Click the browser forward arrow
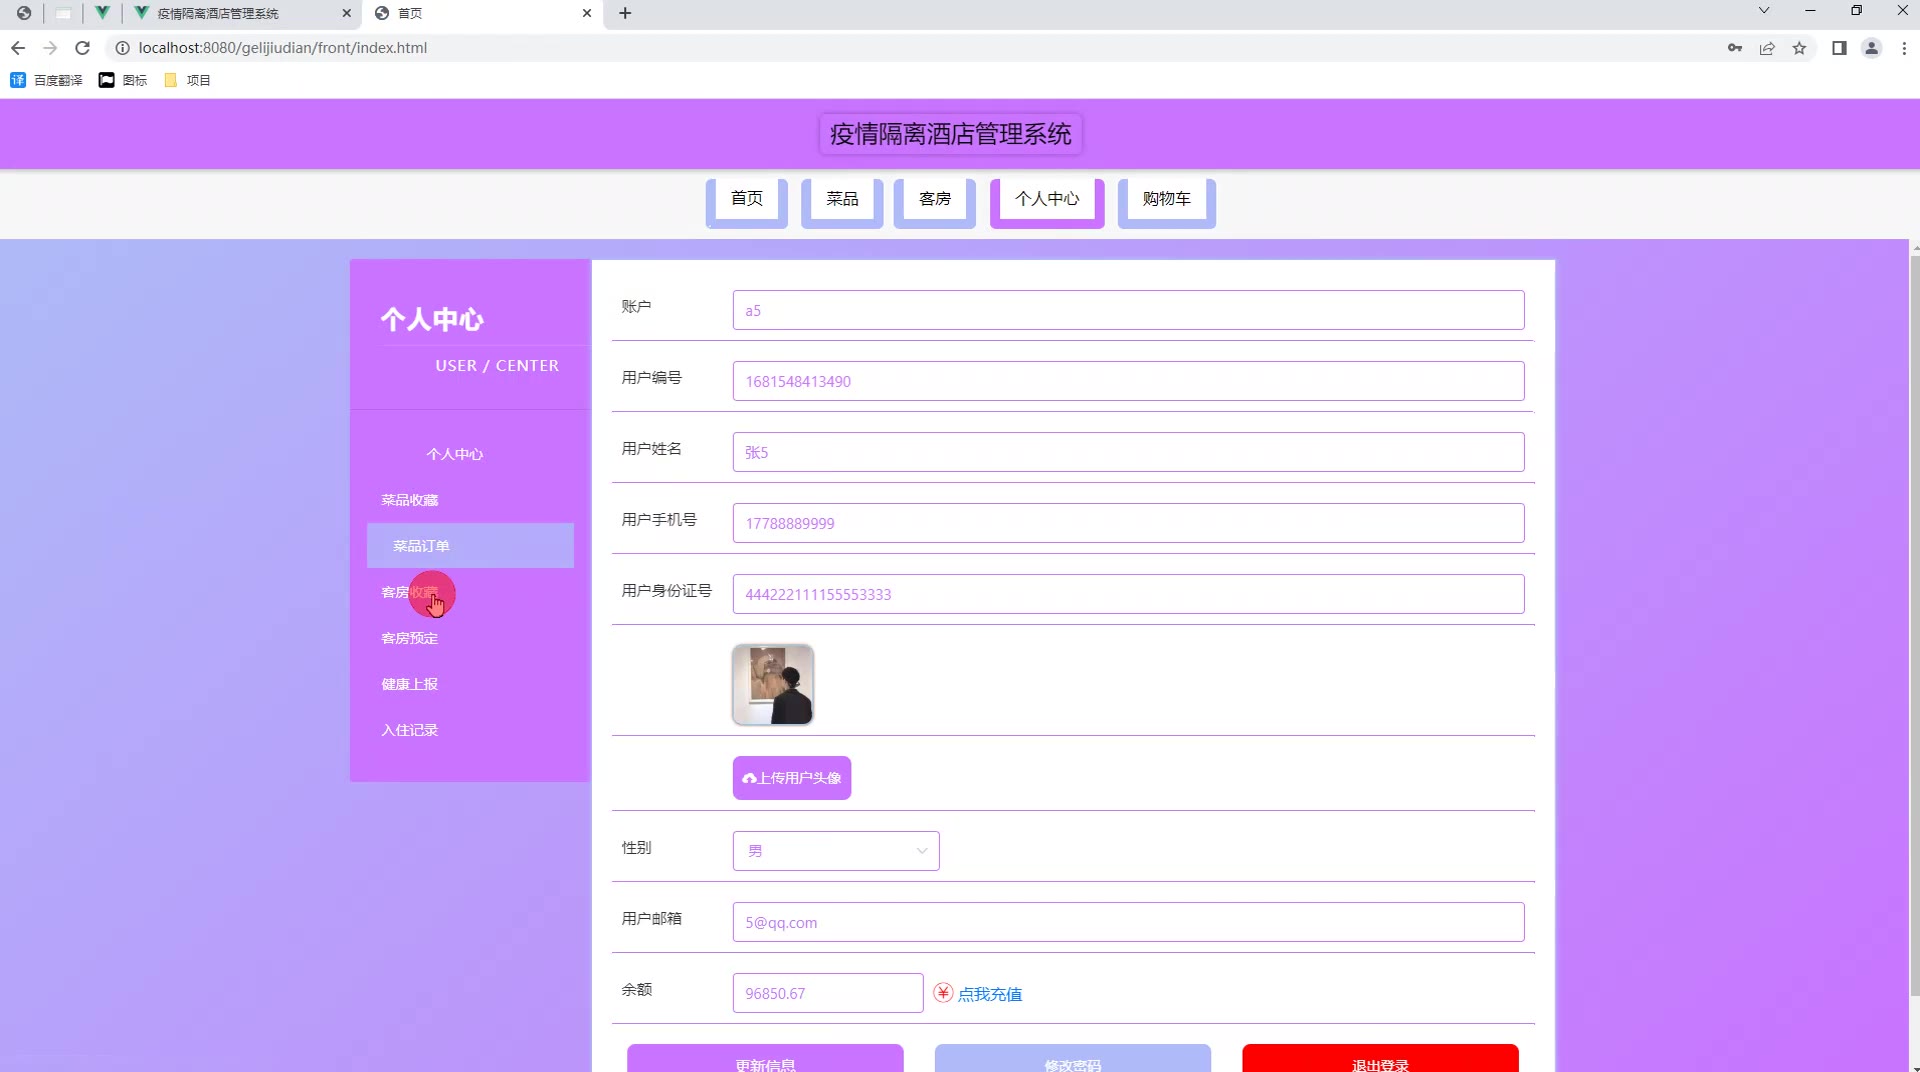 [x=50, y=48]
